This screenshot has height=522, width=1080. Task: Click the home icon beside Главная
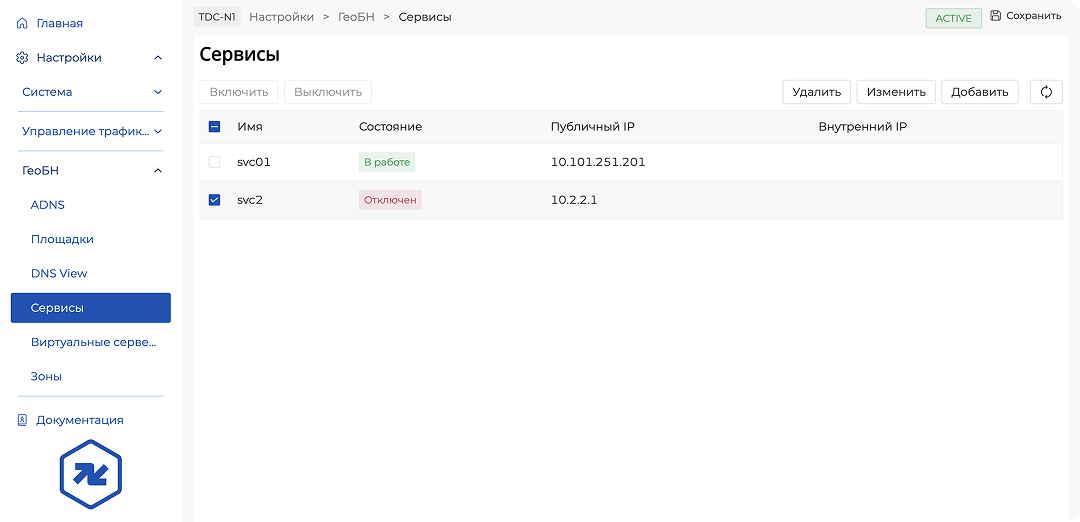(22, 23)
